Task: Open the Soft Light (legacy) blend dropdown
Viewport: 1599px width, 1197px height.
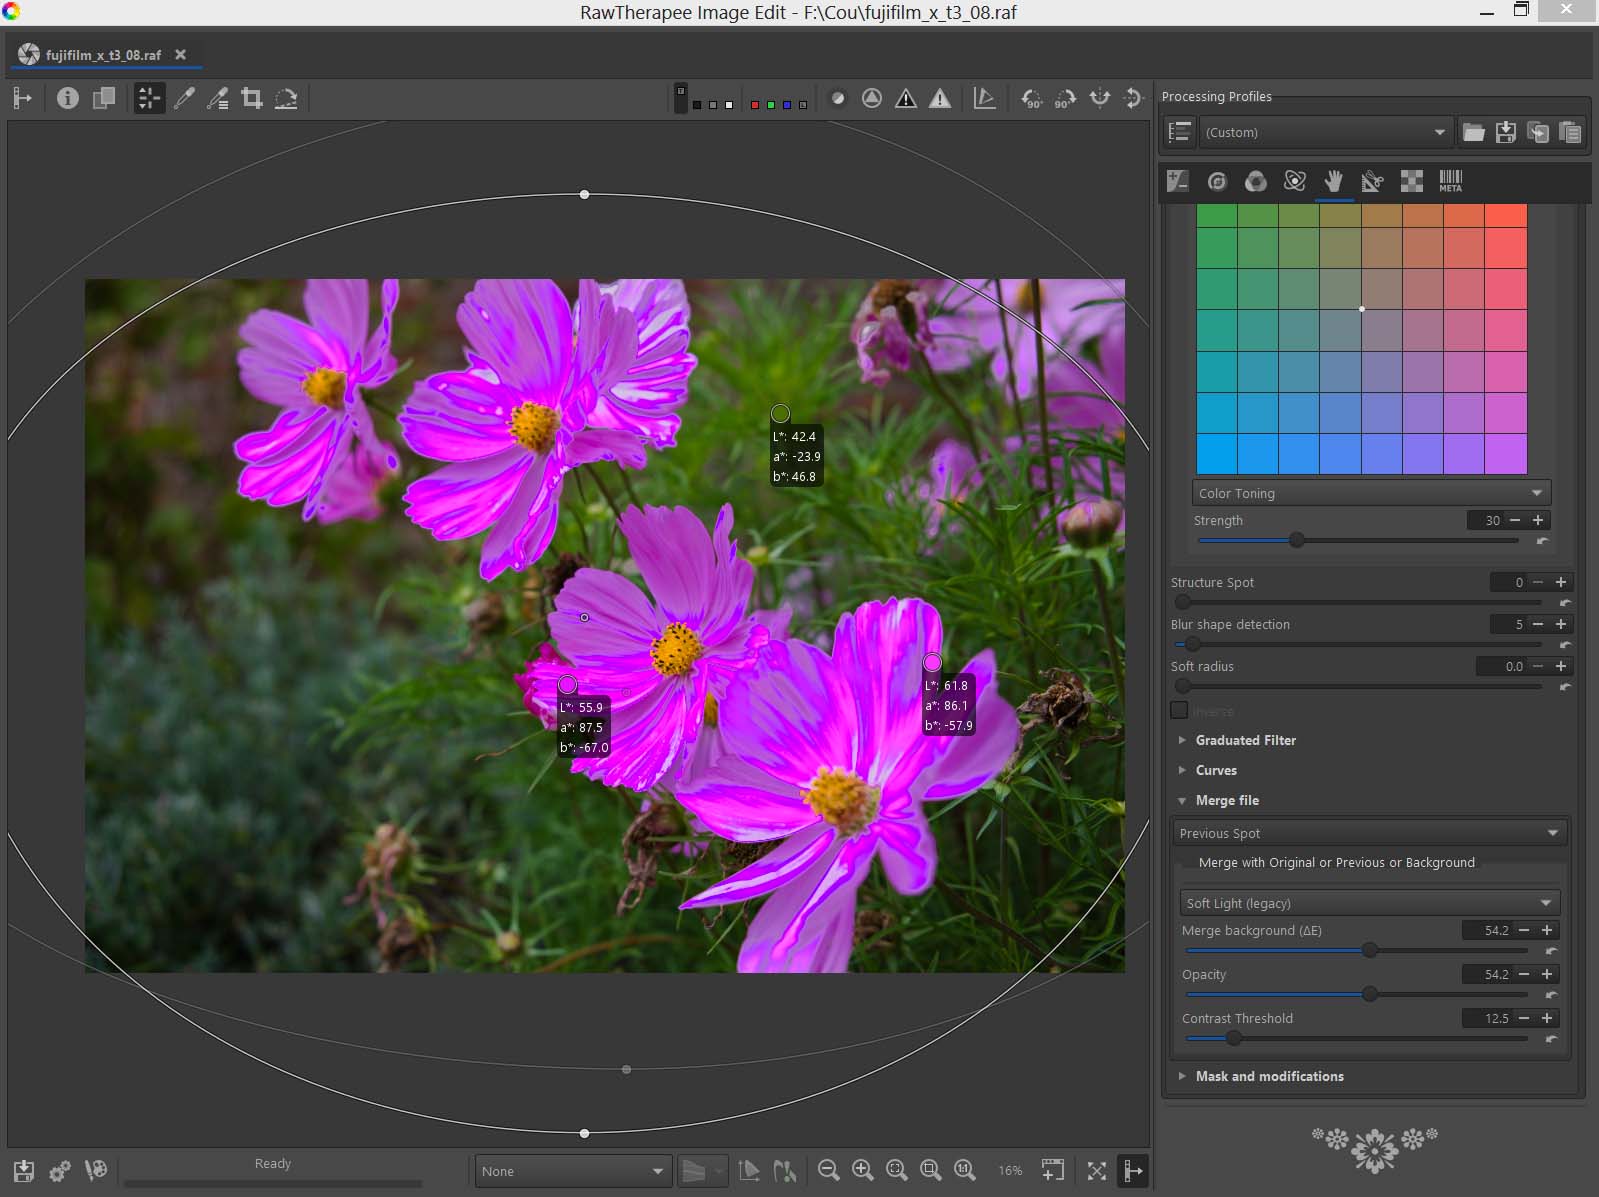Action: click(1368, 903)
